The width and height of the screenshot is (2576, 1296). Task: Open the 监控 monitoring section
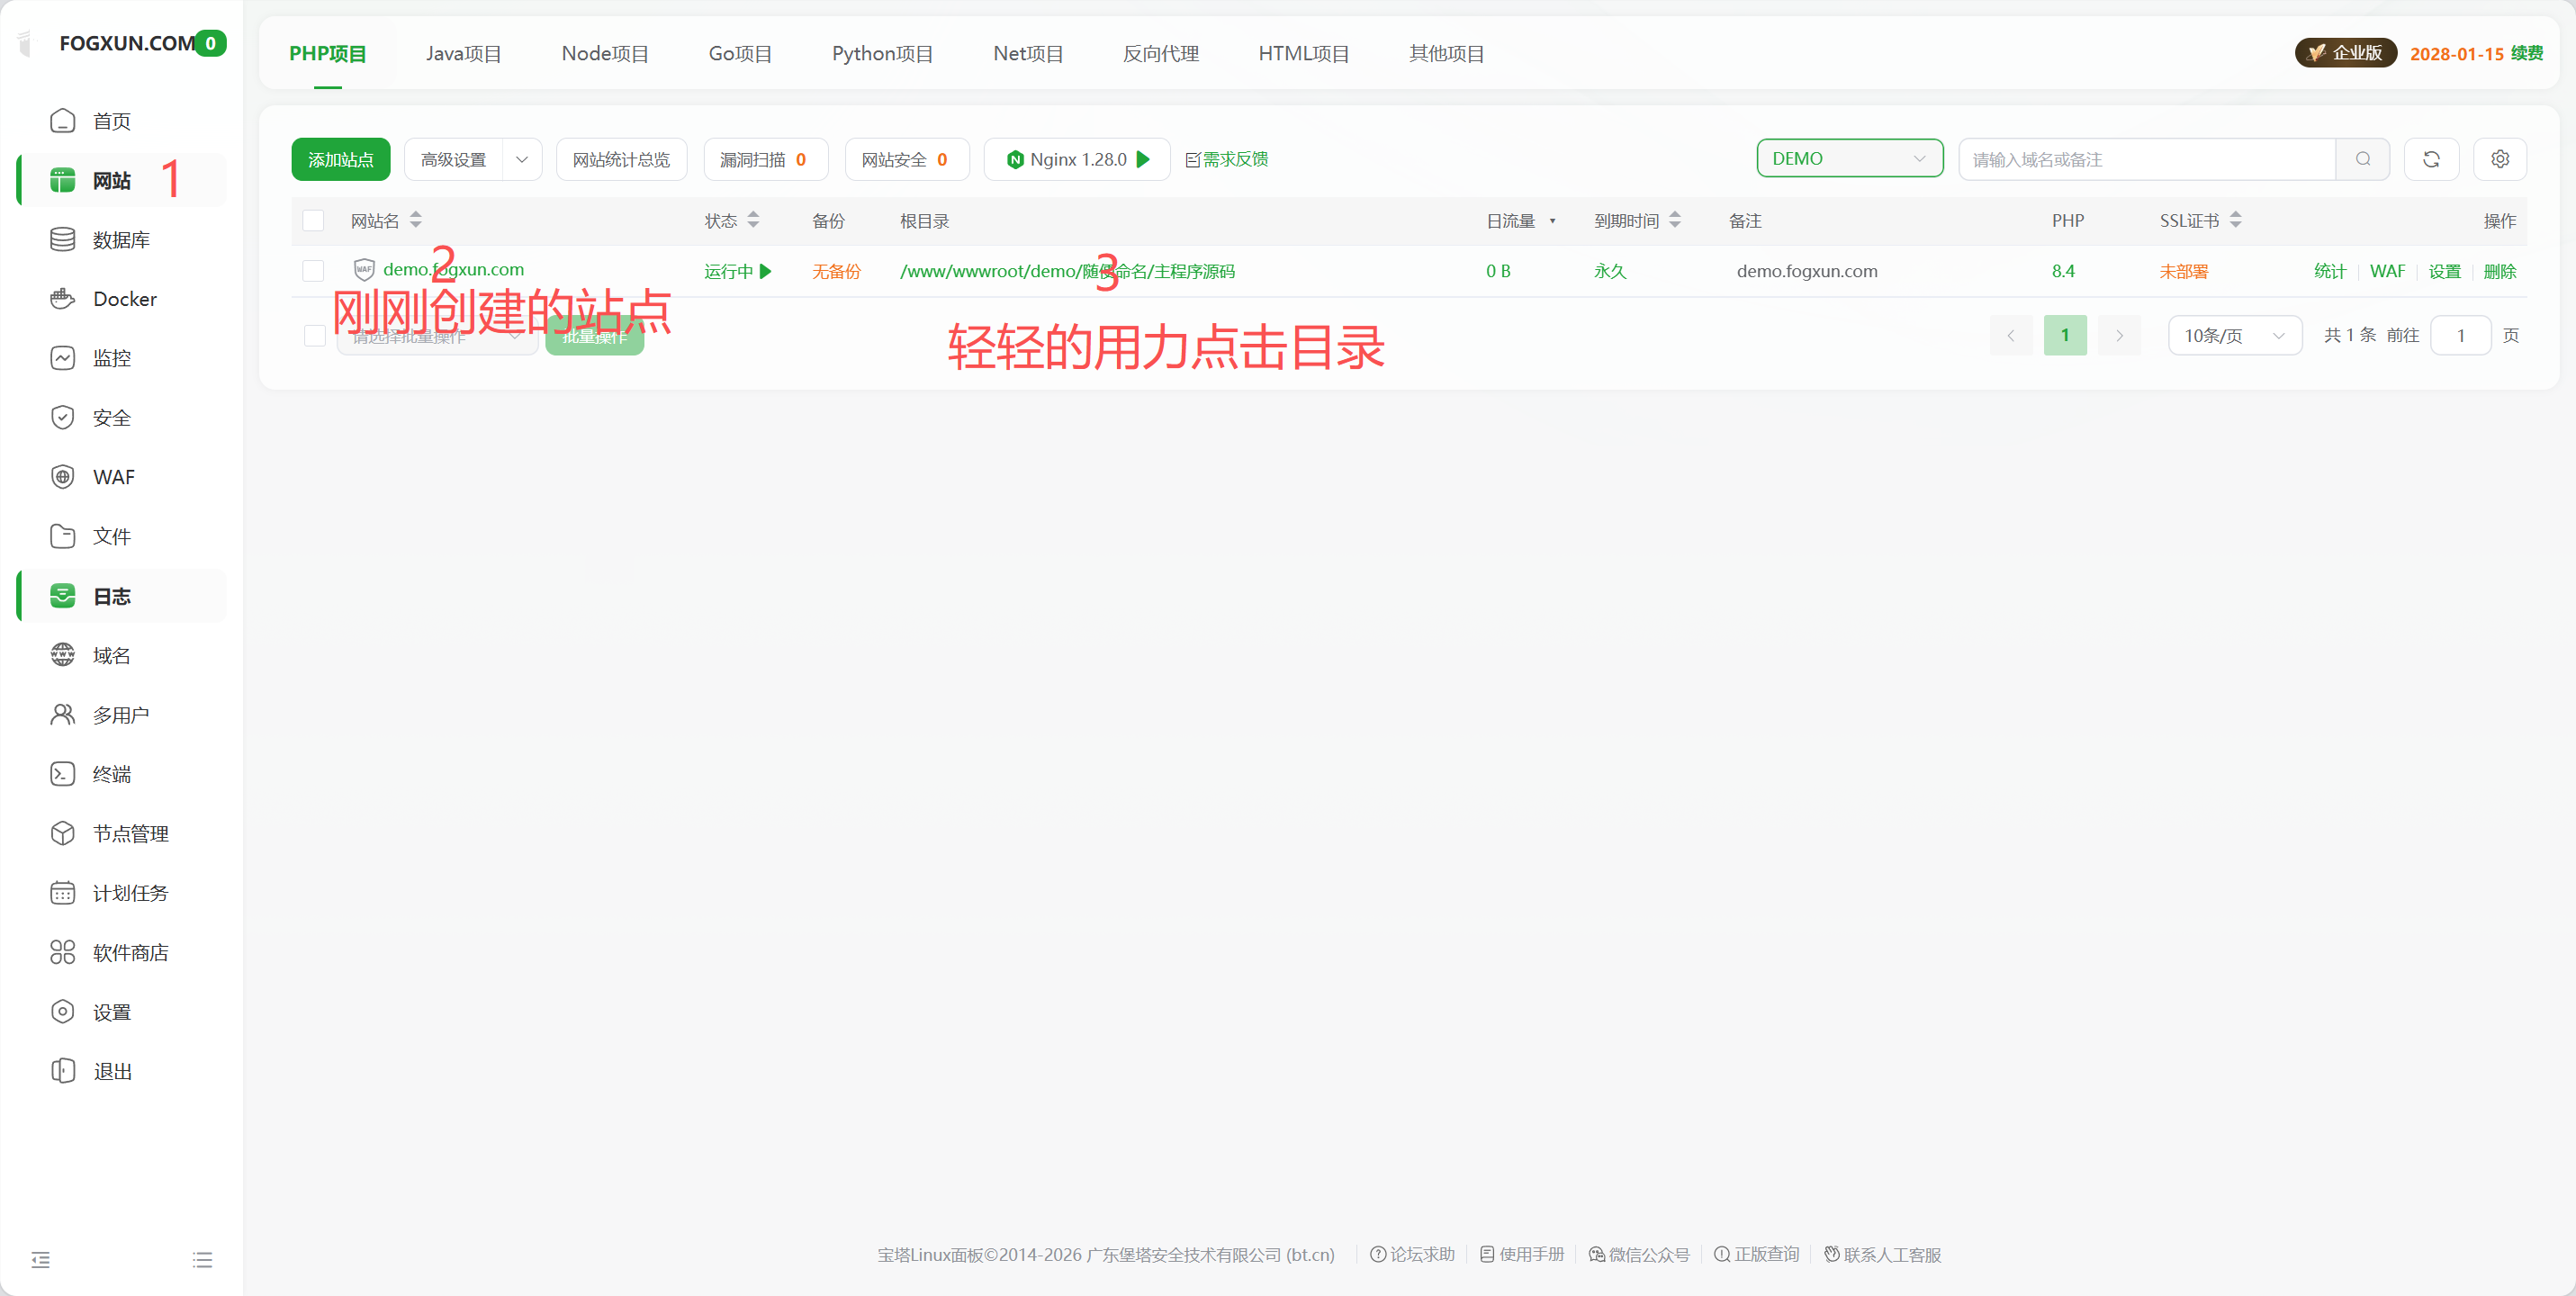[112, 357]
